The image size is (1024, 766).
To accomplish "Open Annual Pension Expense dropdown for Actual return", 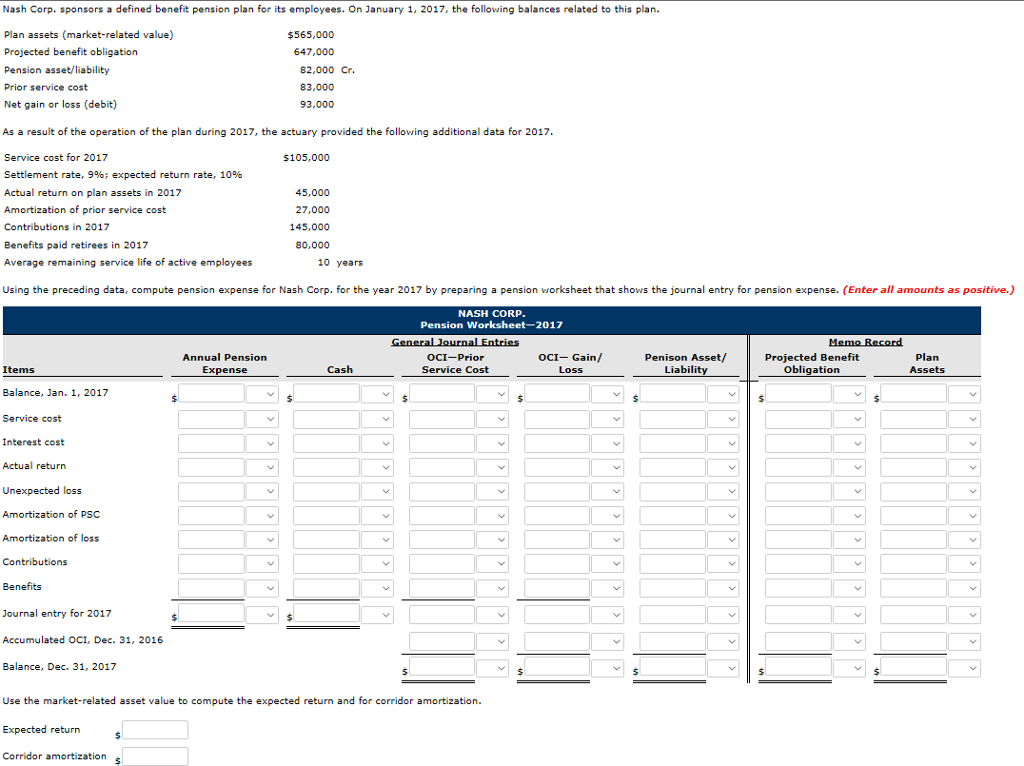I will point(263,468).
